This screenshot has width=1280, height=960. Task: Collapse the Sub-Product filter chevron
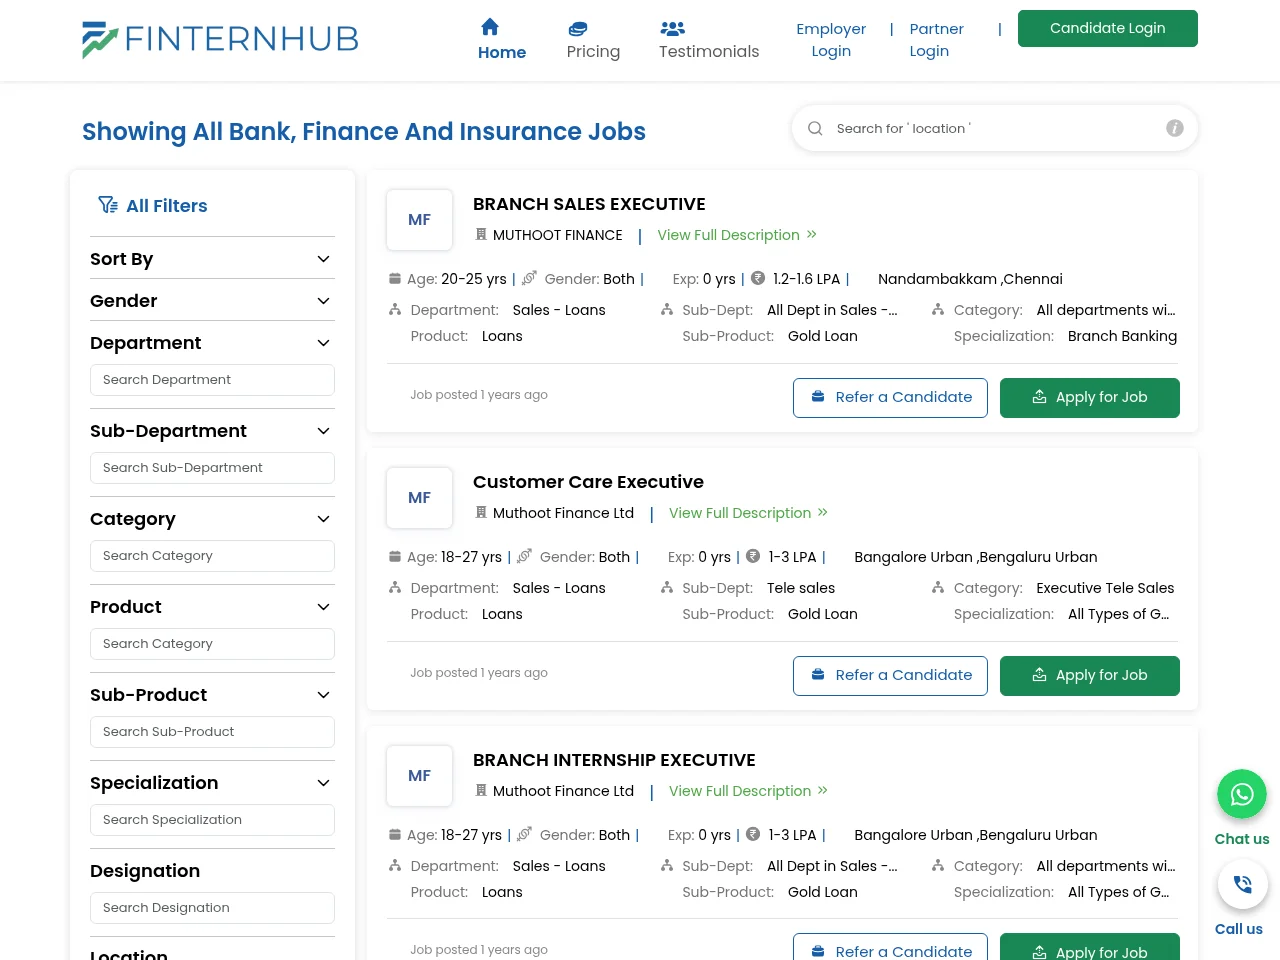(323, 695)
